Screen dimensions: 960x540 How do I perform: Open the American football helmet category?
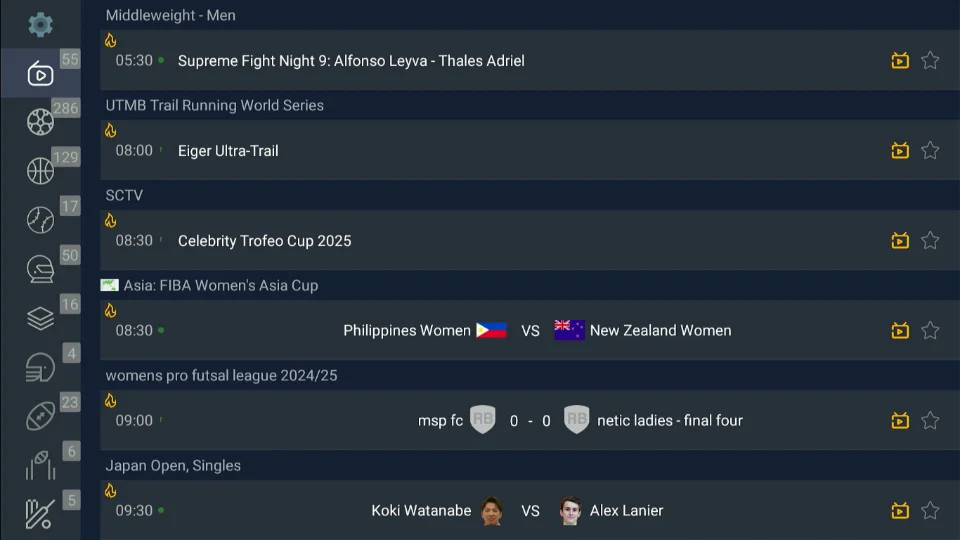pos(40,367)
